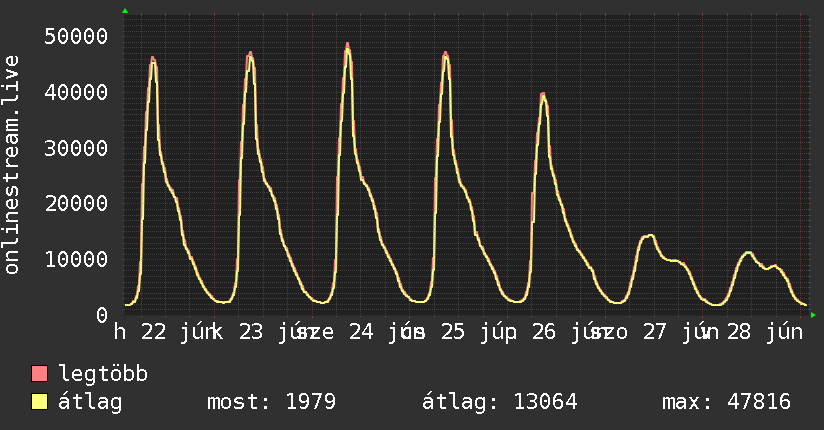The width and height of the screenshot is (824, 430).
Task: Click the 40000 y-axis label
Action: (x=76, y=93)
